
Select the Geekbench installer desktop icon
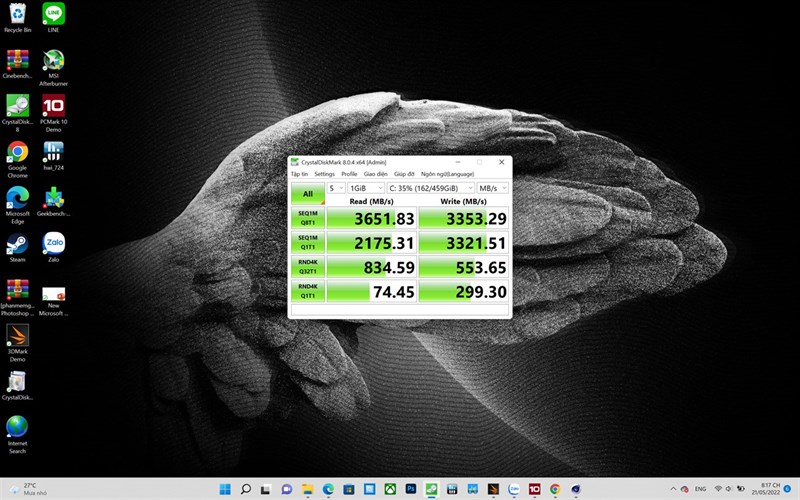[x=54, y=201]
